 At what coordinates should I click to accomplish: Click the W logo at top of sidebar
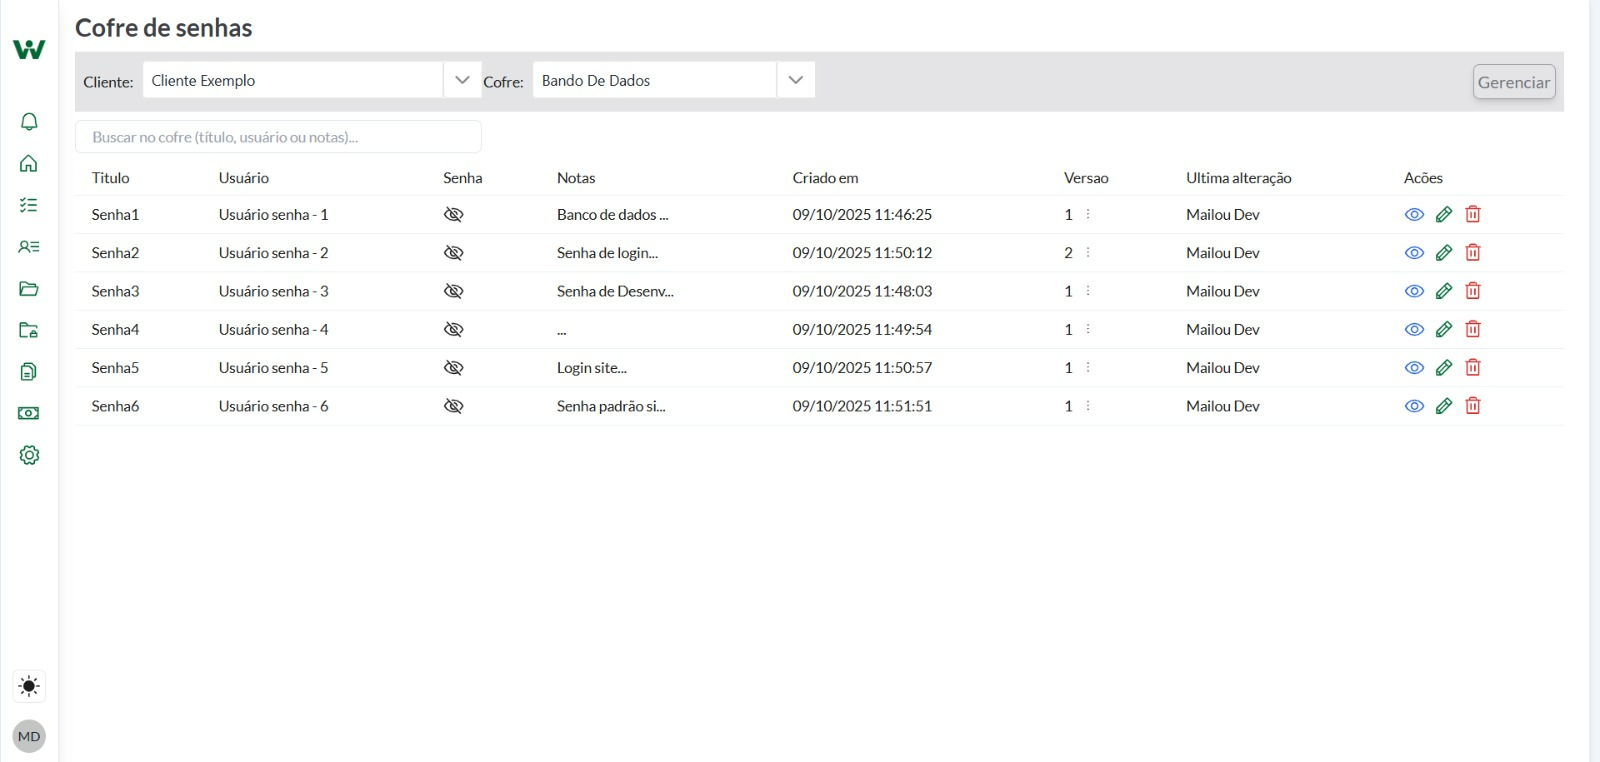tap(29, 49)
